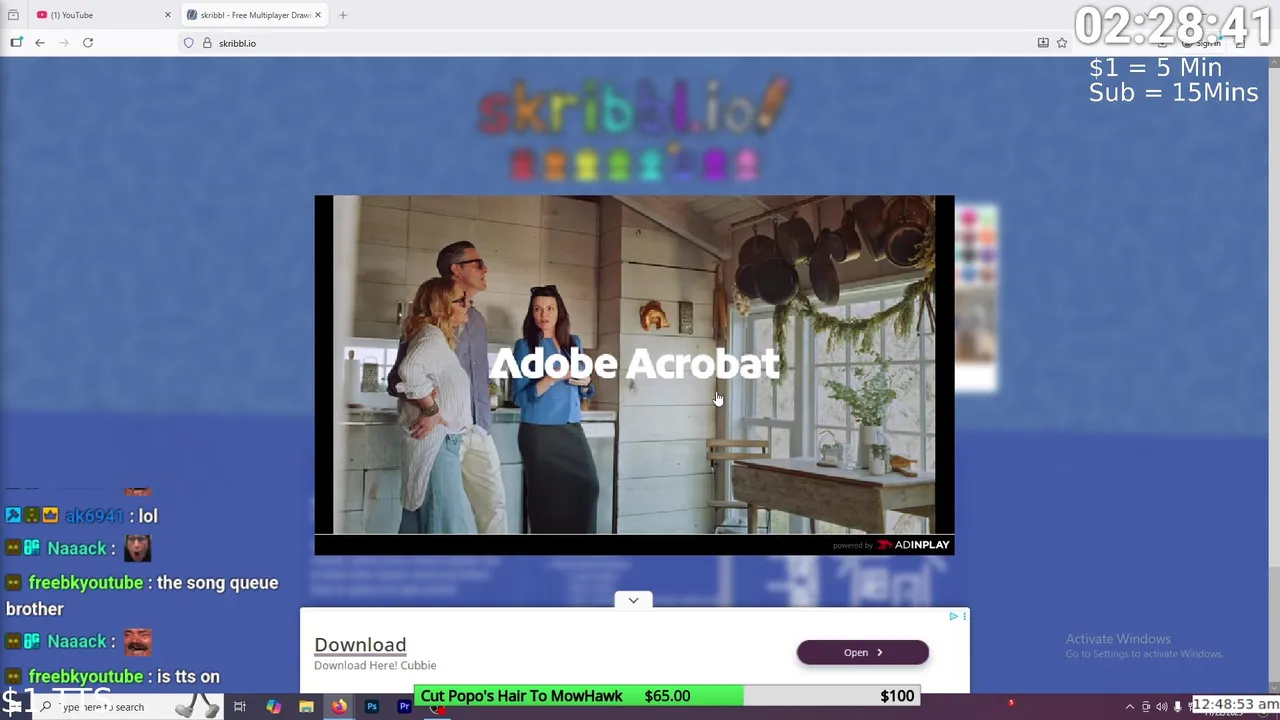Image resolution: width=1280 pixels, height=720 pixels.
Task: Bookmark this page with the star icon
Action: point(1062,43)
